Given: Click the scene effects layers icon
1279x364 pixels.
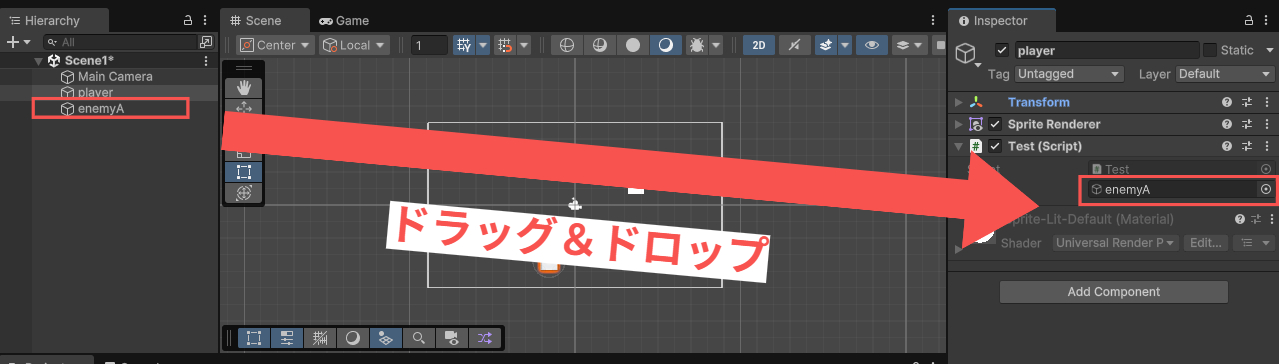Looking at the screenshot, I should 825,45.
